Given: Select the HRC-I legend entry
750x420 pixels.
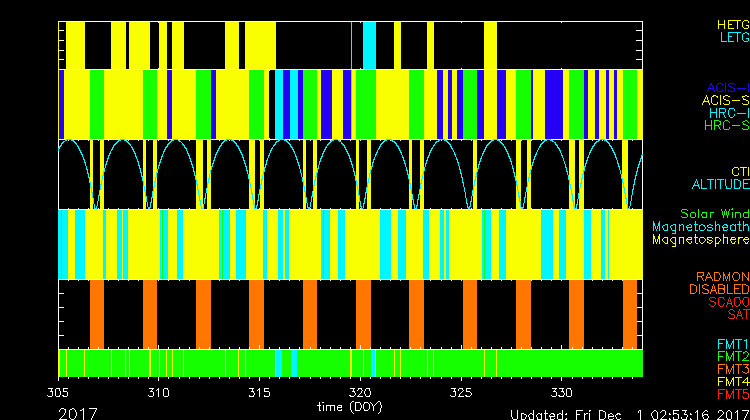Looking at the screenshot, I should [x=727, y=113].
